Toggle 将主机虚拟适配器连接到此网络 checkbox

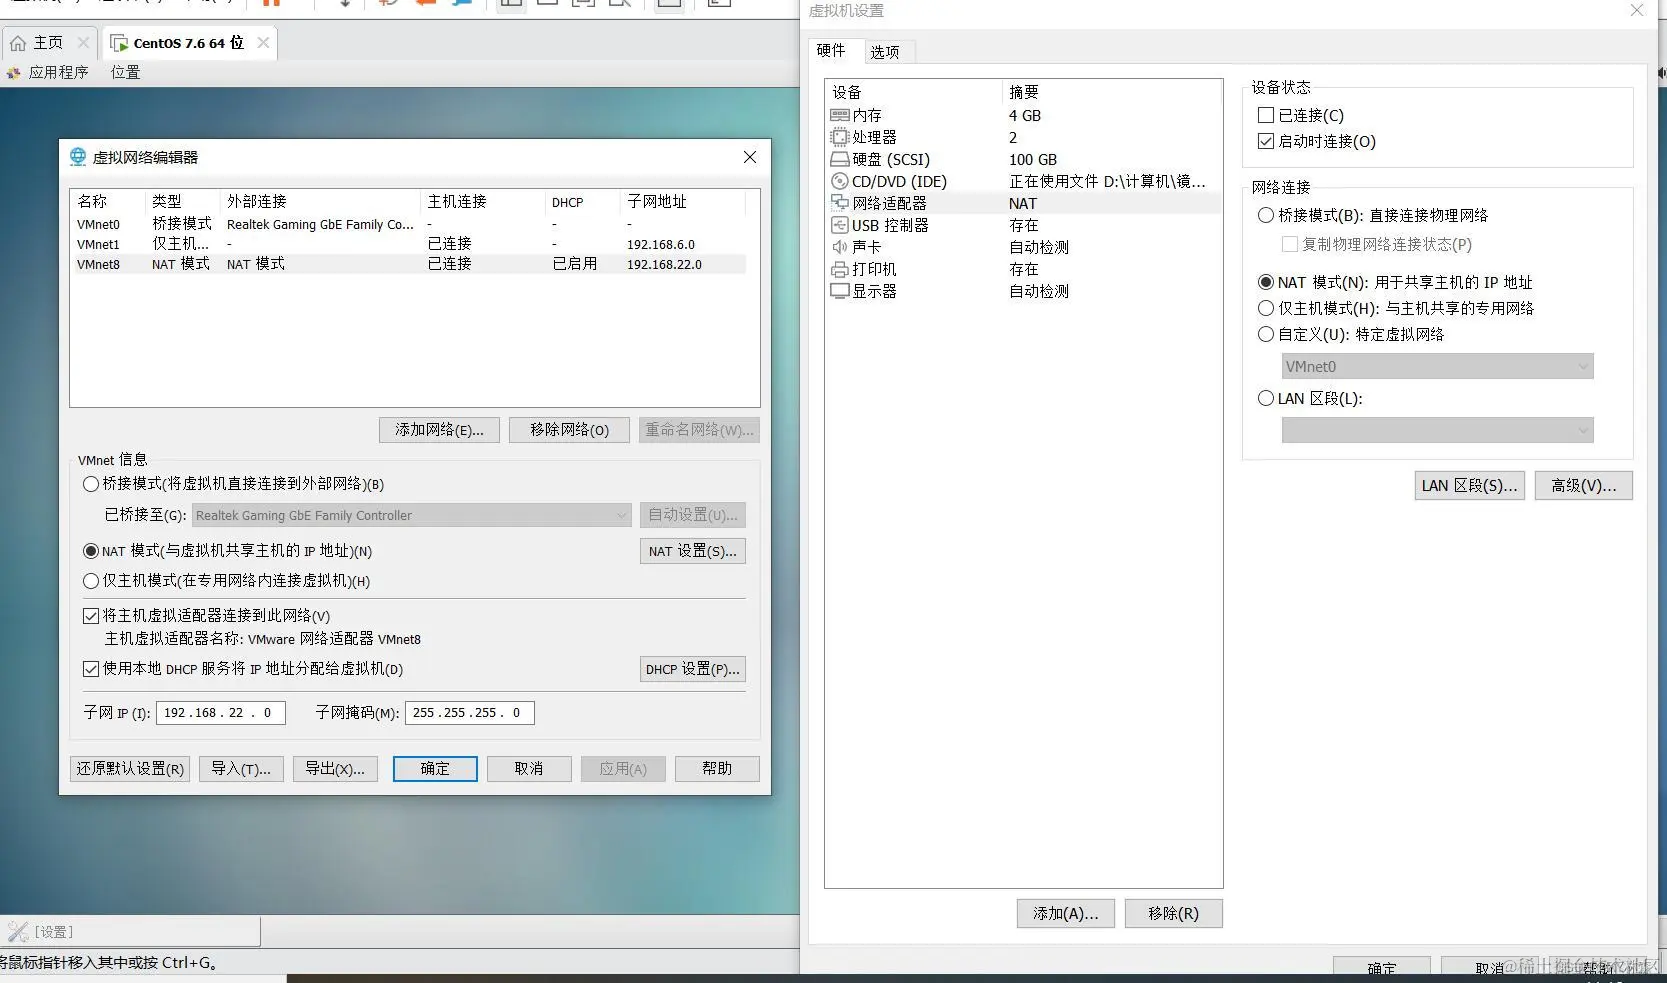tap(91, 616)
